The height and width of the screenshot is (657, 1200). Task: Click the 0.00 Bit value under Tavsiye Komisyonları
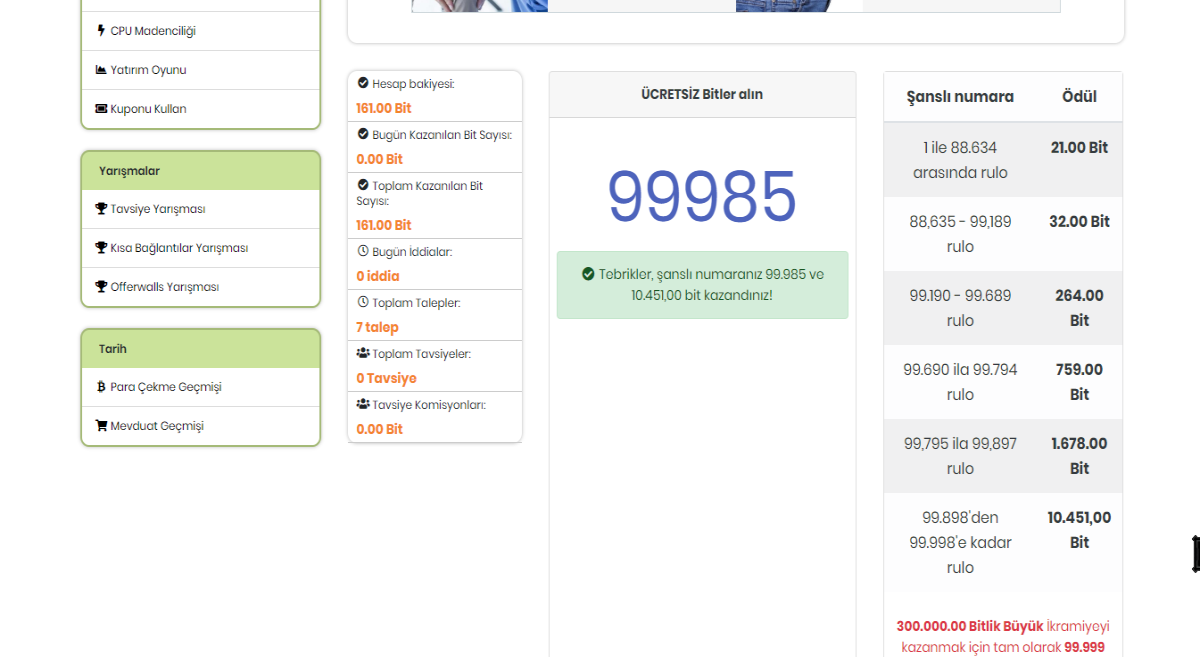coord(379,429)
